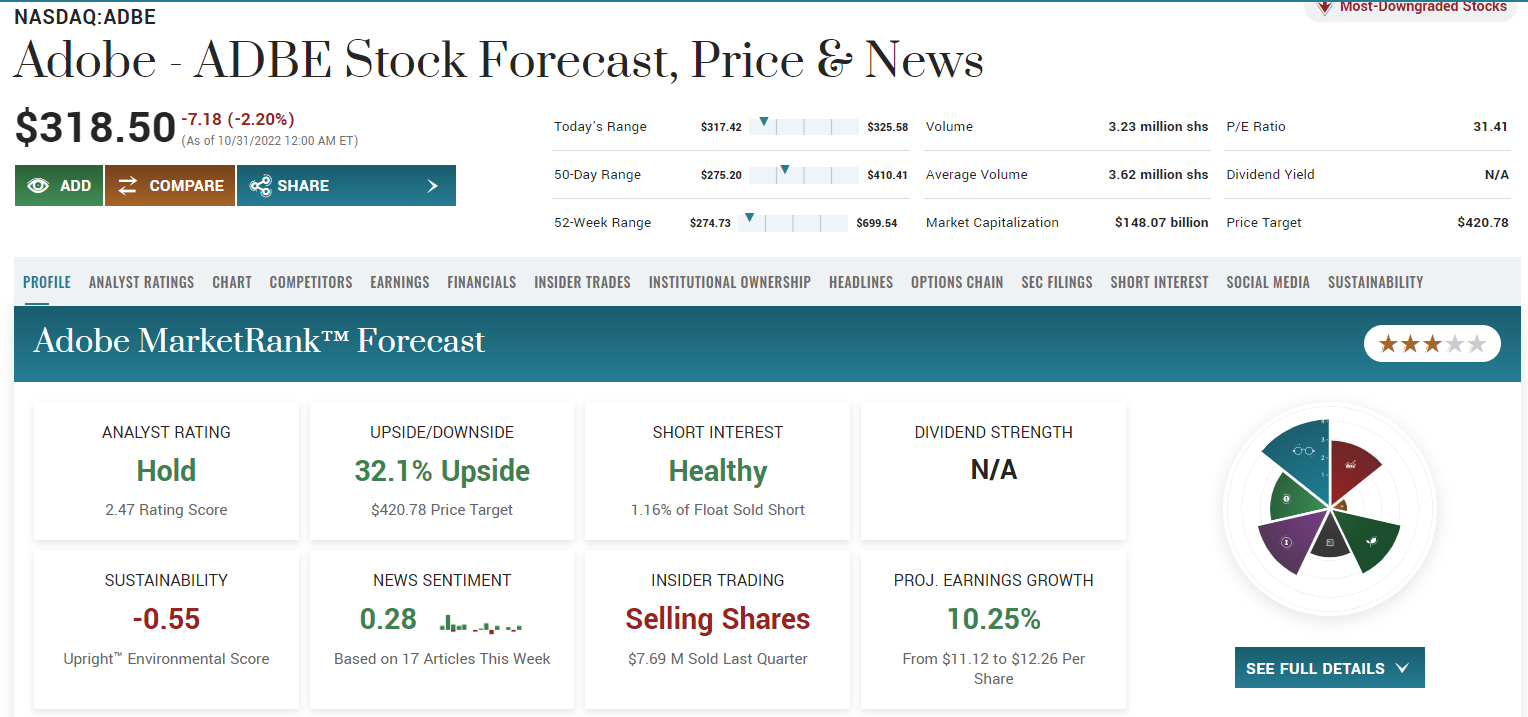Click Based on 17 Articles This Week text
Viewport: 1528px width, 717px height.
coord(442,659)
